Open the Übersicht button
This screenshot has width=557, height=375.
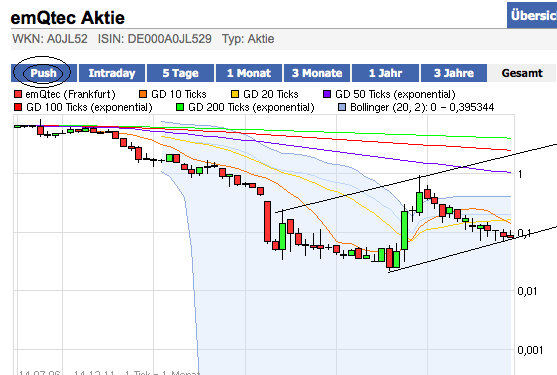(x=532, y=15)
